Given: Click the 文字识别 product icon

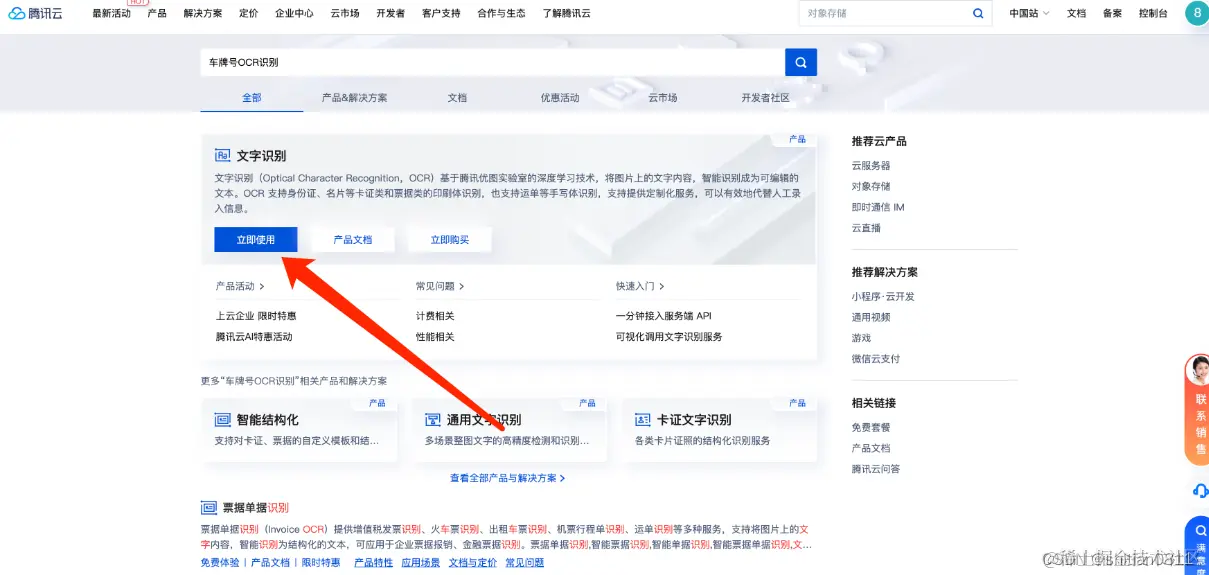Looking at the screenshot, I should point(223,156).
